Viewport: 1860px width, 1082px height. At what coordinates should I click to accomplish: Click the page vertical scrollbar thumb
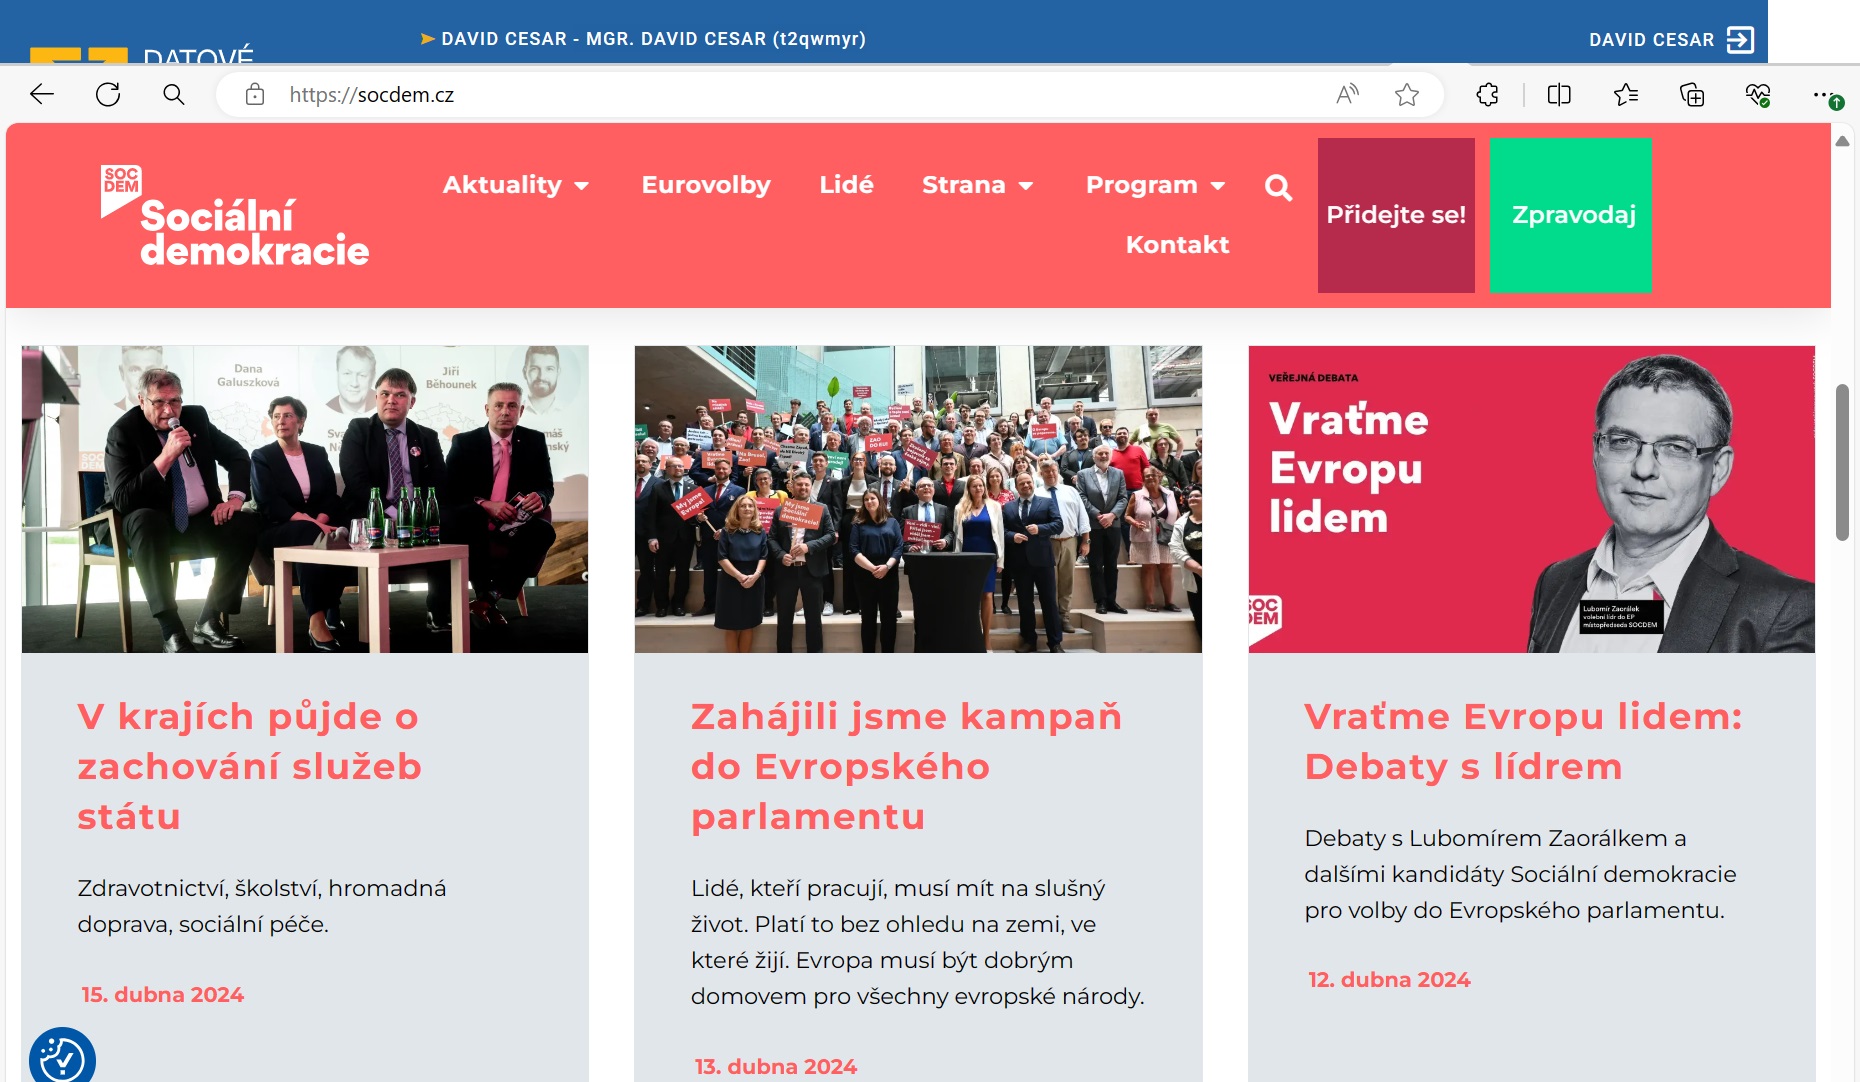coord(1842,462)
